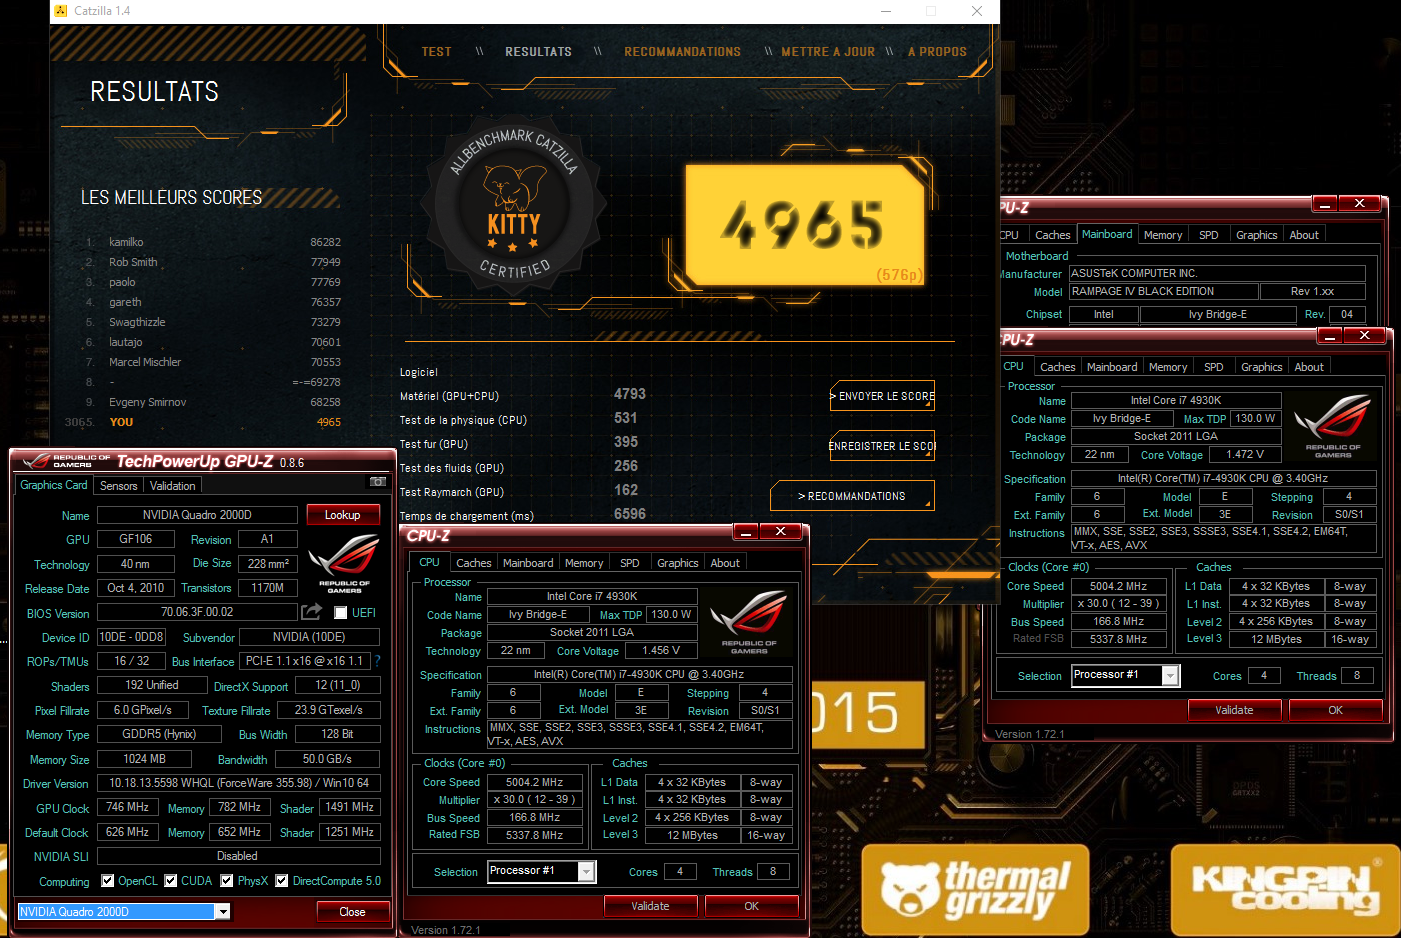This screenshot has height=938, width=1401.
Task: Click the Bus Interface question mark icon
Action: tap(377, 660)
